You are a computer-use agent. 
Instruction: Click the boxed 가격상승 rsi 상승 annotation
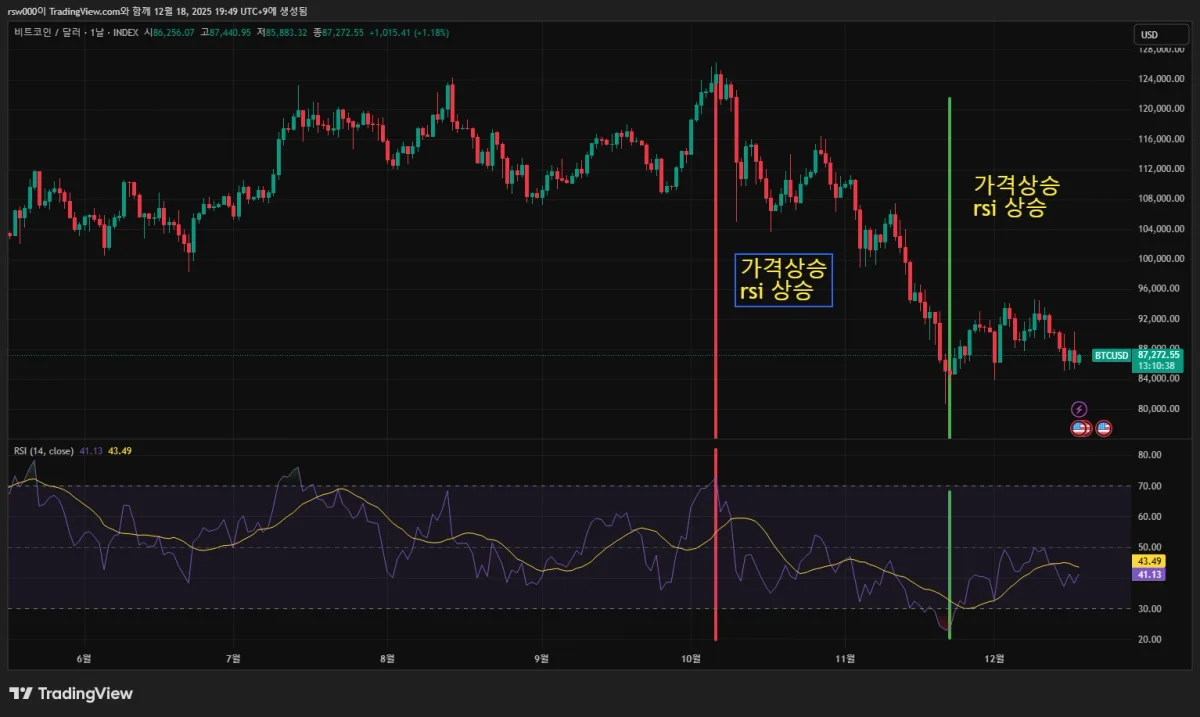783,281
